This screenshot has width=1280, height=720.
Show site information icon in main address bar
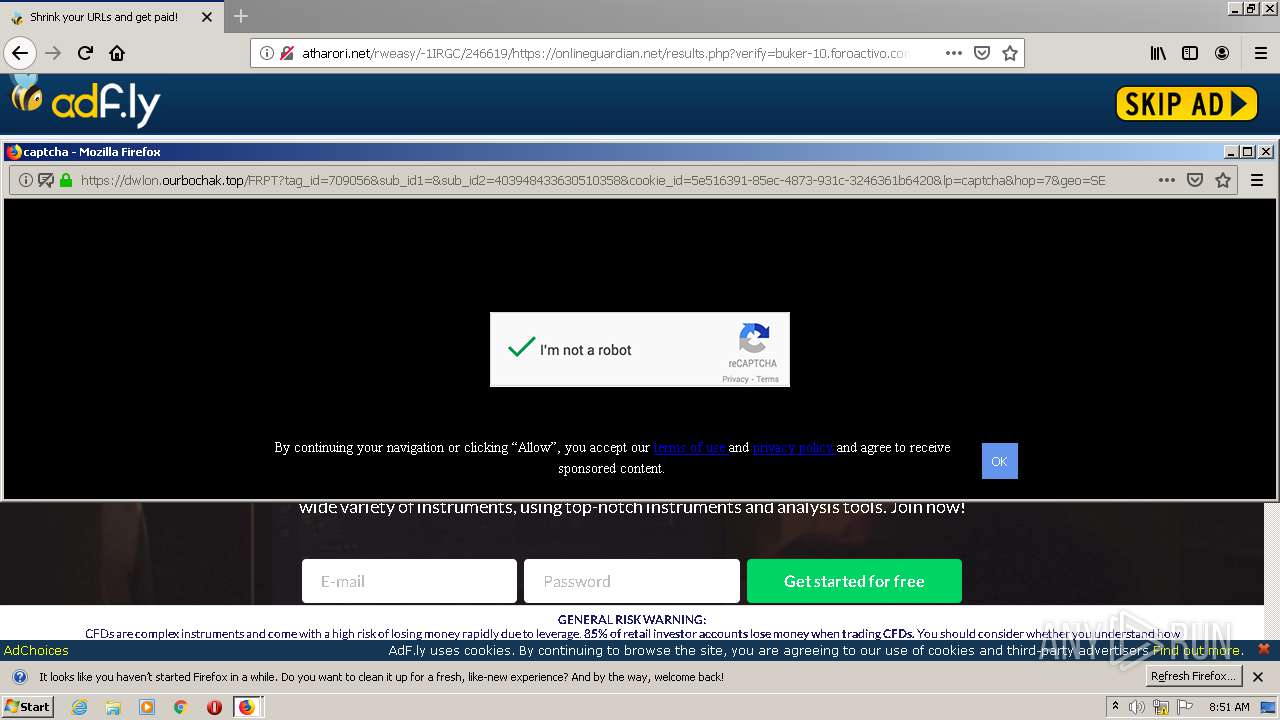tap(267, 53)
